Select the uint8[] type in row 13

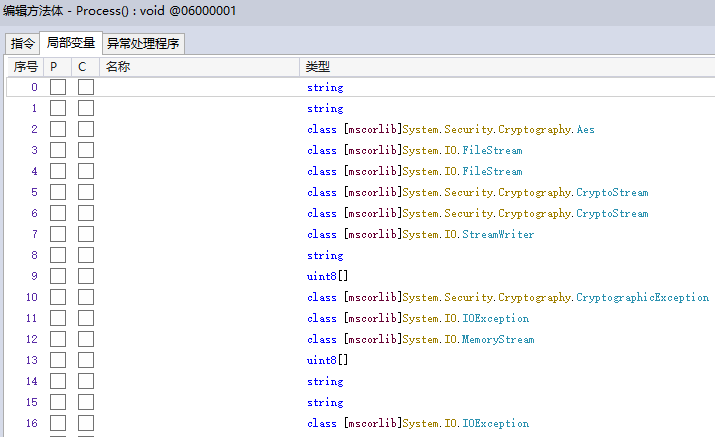pyautogui.click(x=327, y=360)
